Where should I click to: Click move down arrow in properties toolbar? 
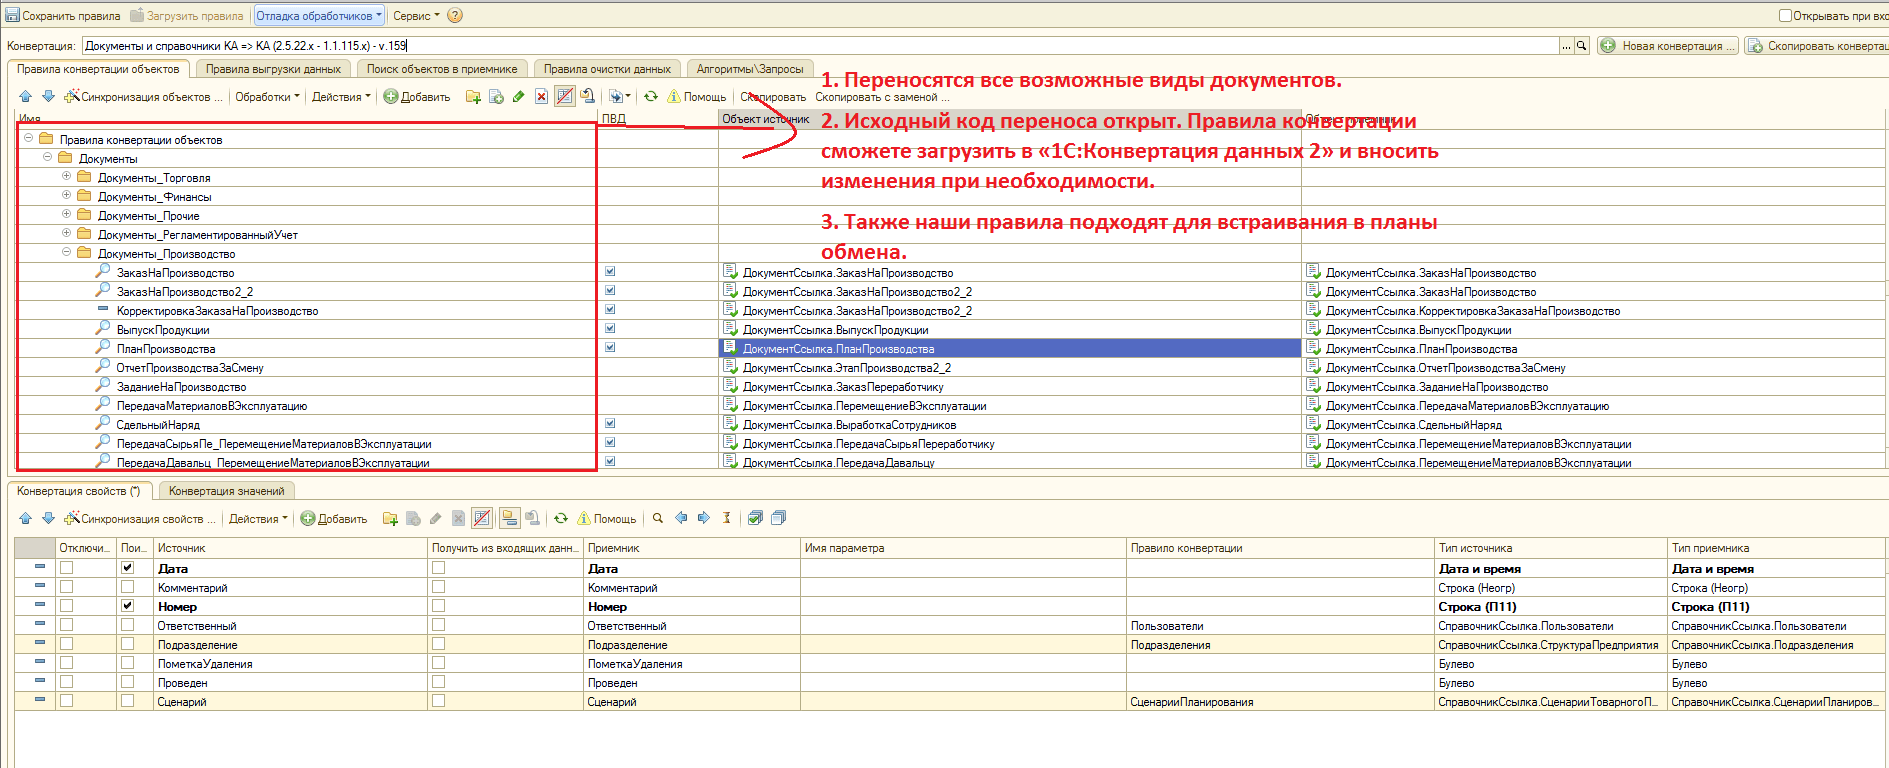point(48,518)
